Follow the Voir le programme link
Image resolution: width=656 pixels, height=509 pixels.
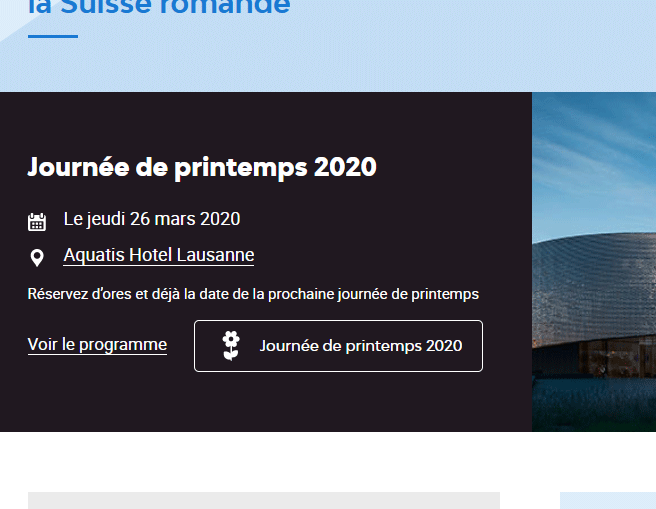pyautogui.click(x=97, y=344)
